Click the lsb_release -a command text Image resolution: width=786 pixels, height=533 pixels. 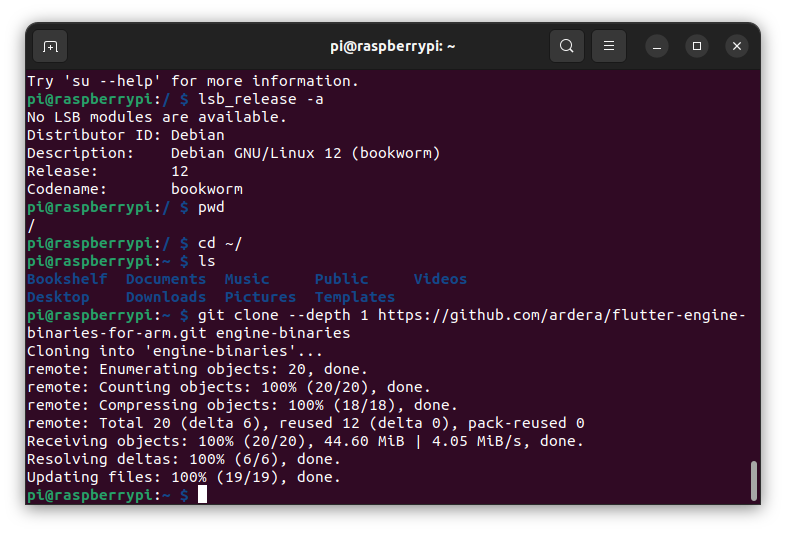point(261,99)
